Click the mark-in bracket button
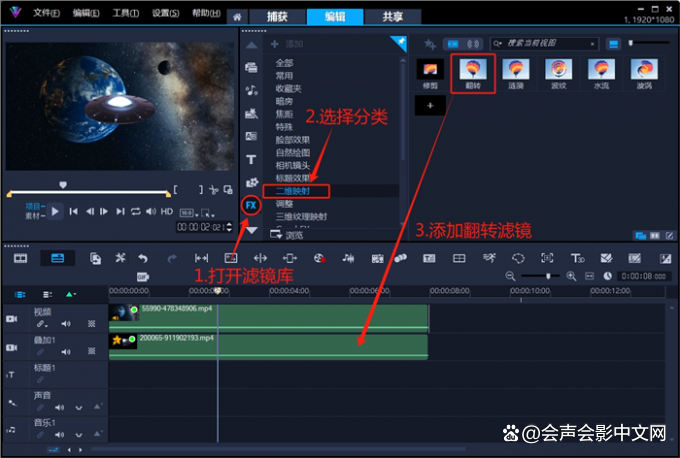680x458 pixels. tap(175, 190)
